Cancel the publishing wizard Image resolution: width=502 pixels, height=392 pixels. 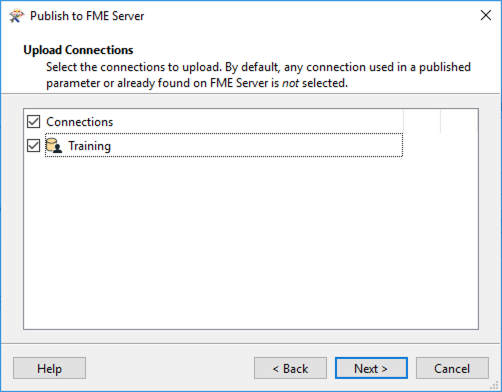point(452,368)
